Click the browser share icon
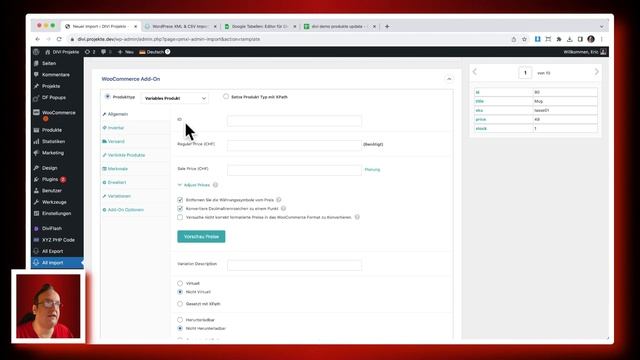 514,39
